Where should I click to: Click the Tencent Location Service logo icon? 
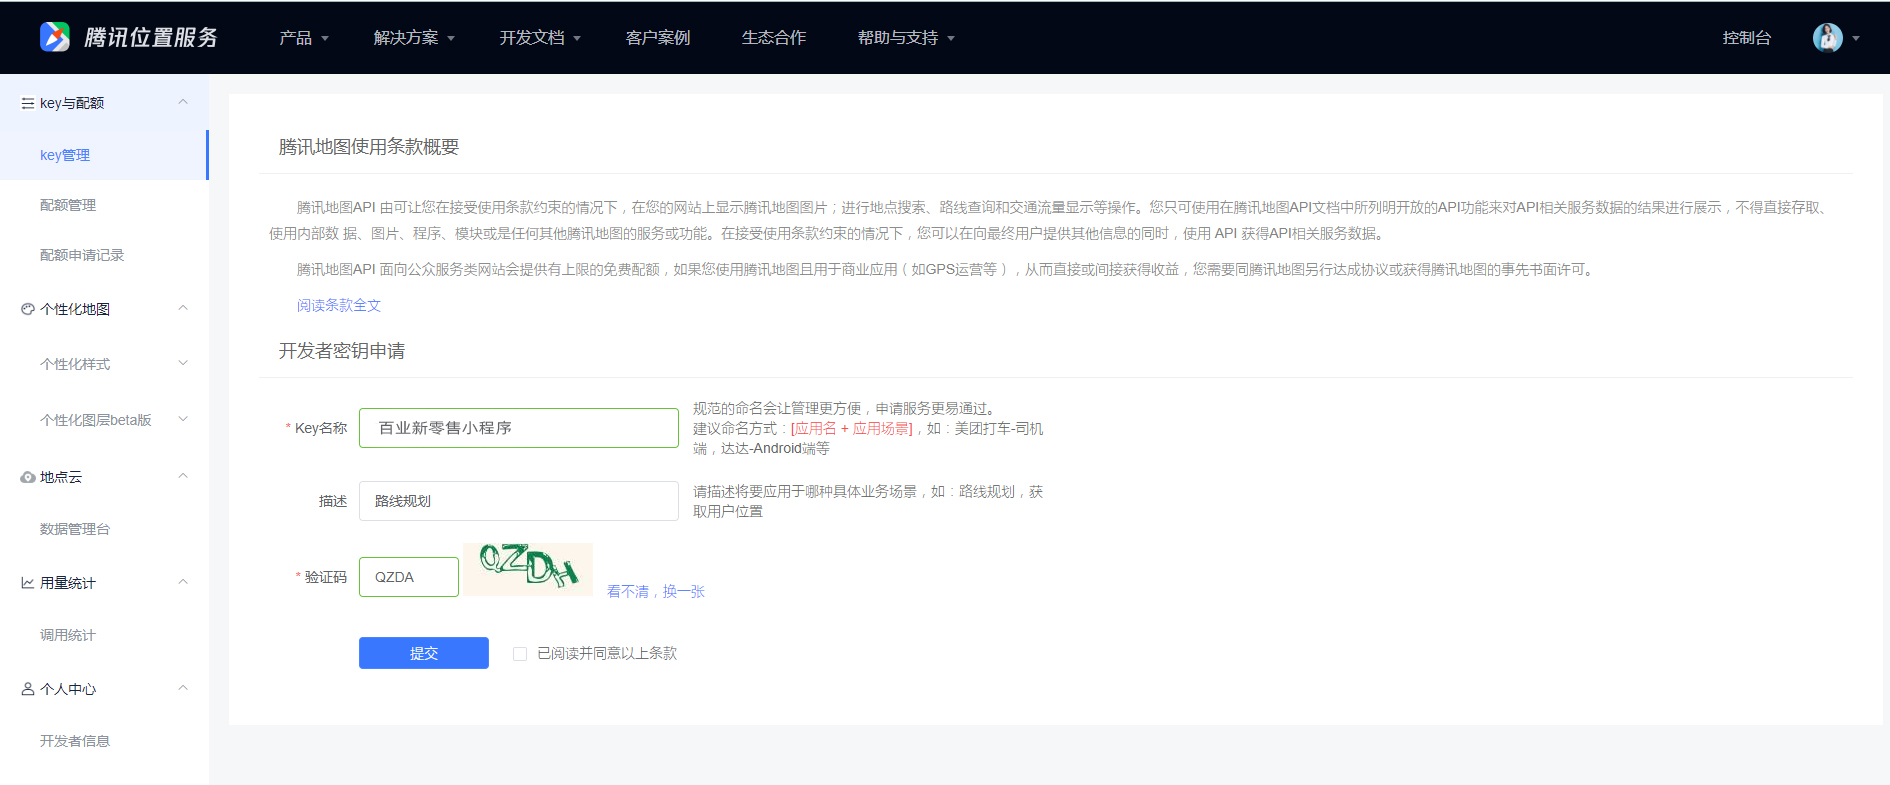(55, 37)
